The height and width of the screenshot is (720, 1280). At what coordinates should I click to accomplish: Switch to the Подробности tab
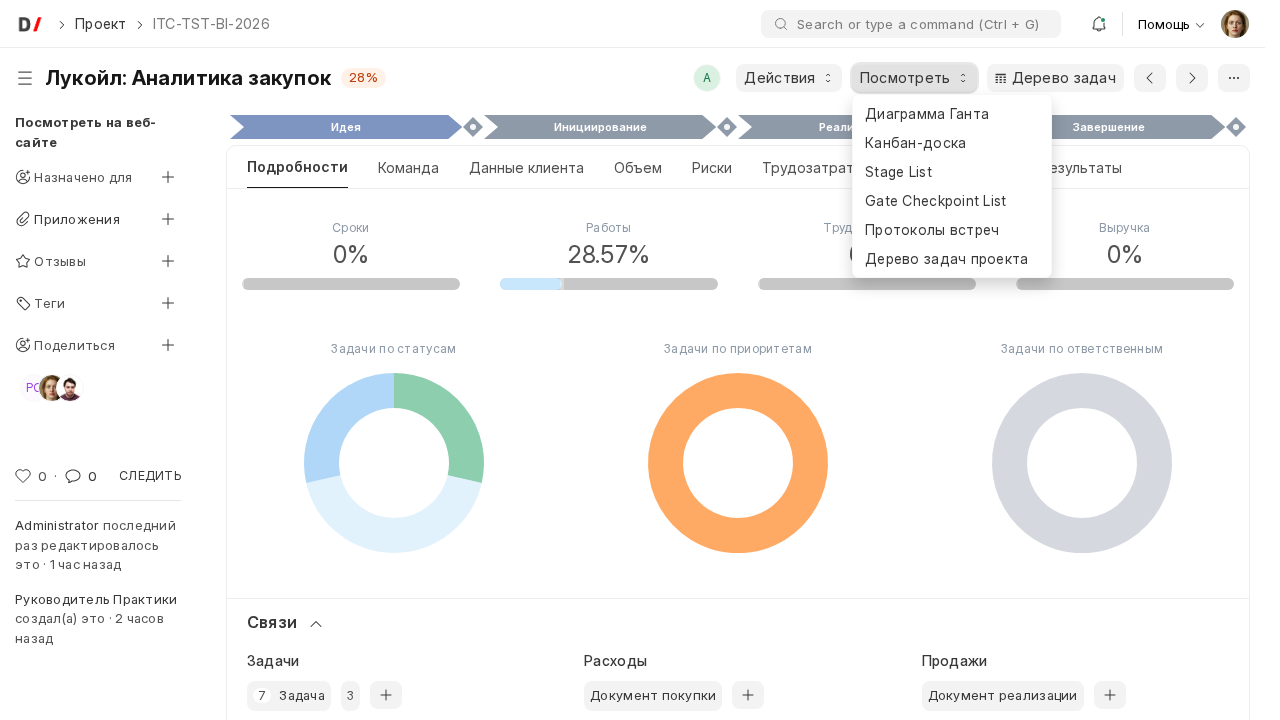pos(297,168)
